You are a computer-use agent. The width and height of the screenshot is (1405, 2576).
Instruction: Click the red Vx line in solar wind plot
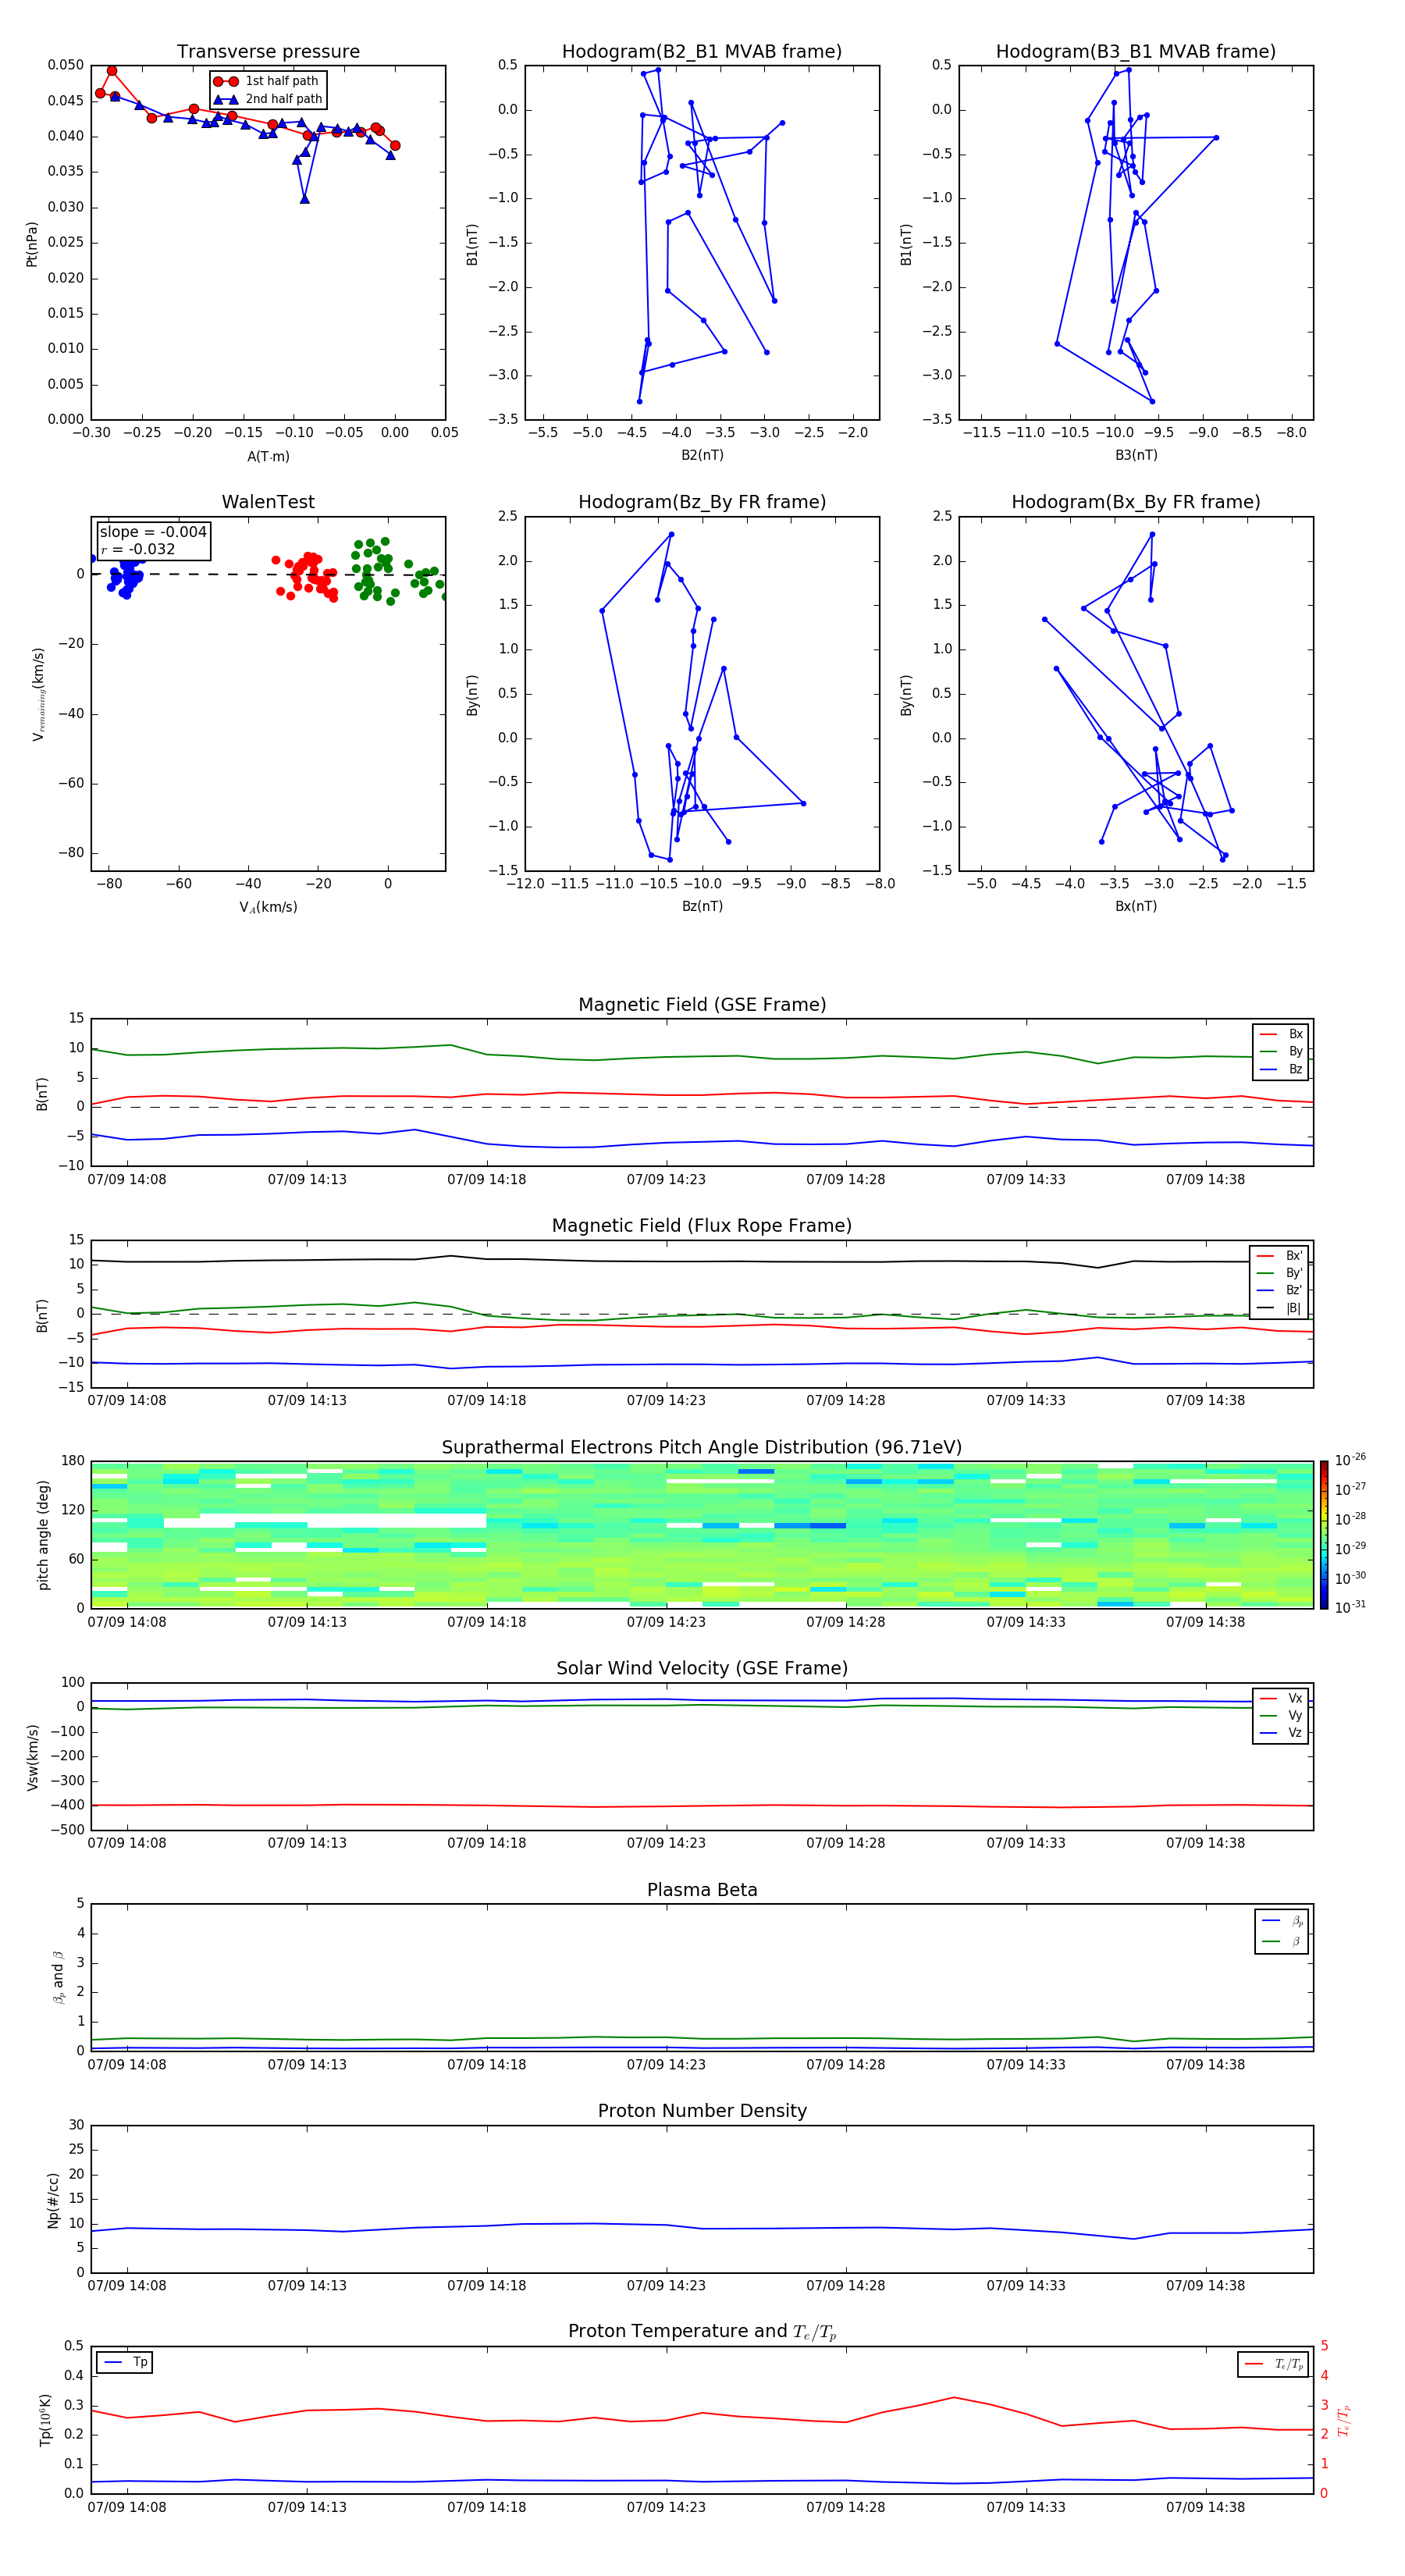(700, 1805)
